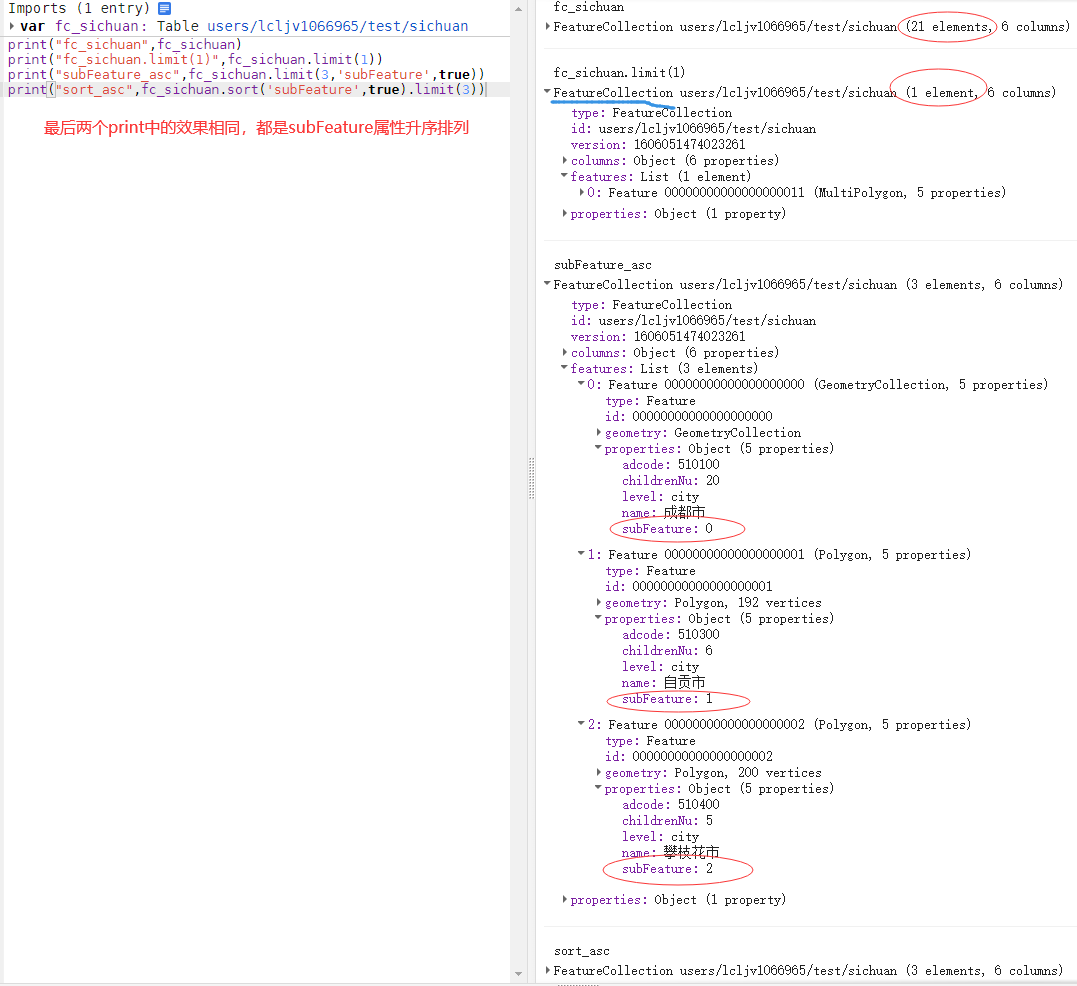Image resolution: width=1077 pixels, height=986 pixels.
Task: Click 'childrenNu: 5' property row
Action: [667, 821]
